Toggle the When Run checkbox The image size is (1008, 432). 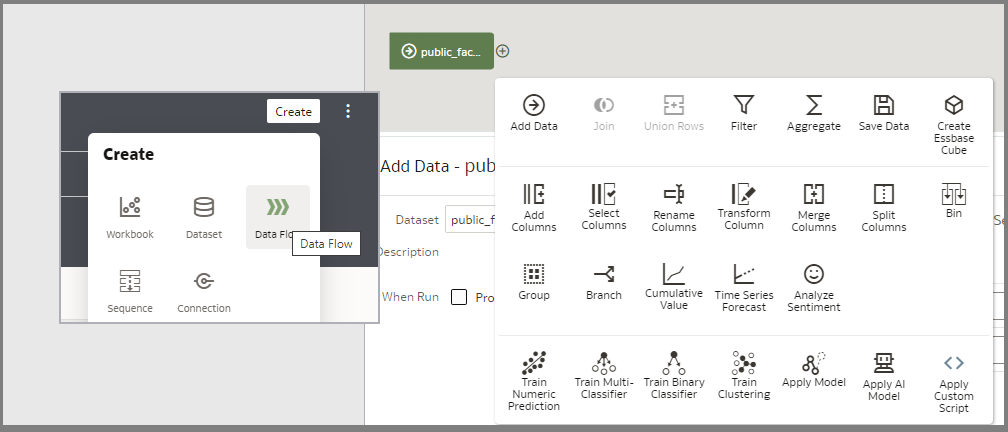point(459,297)
